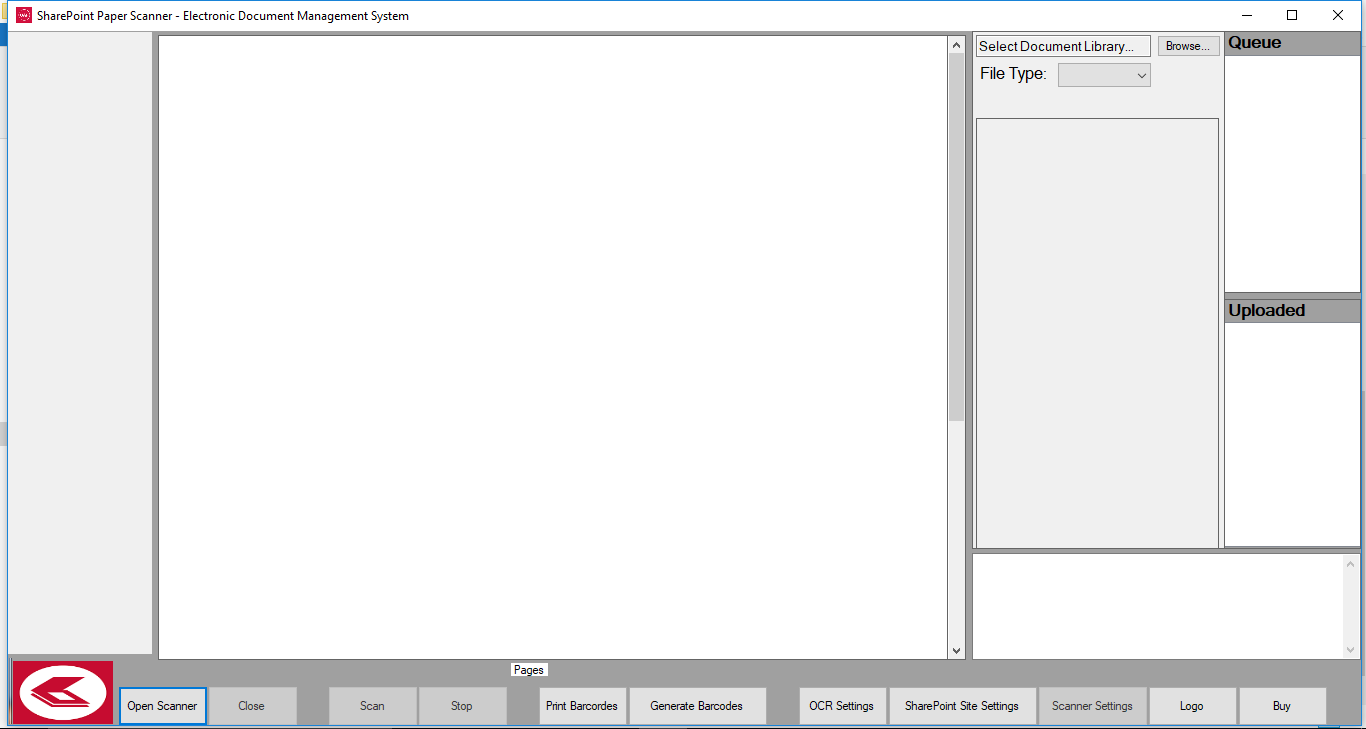Click the Buy button
Viewport: 1366px width, 729px height.
click(x=1282, y=706)
